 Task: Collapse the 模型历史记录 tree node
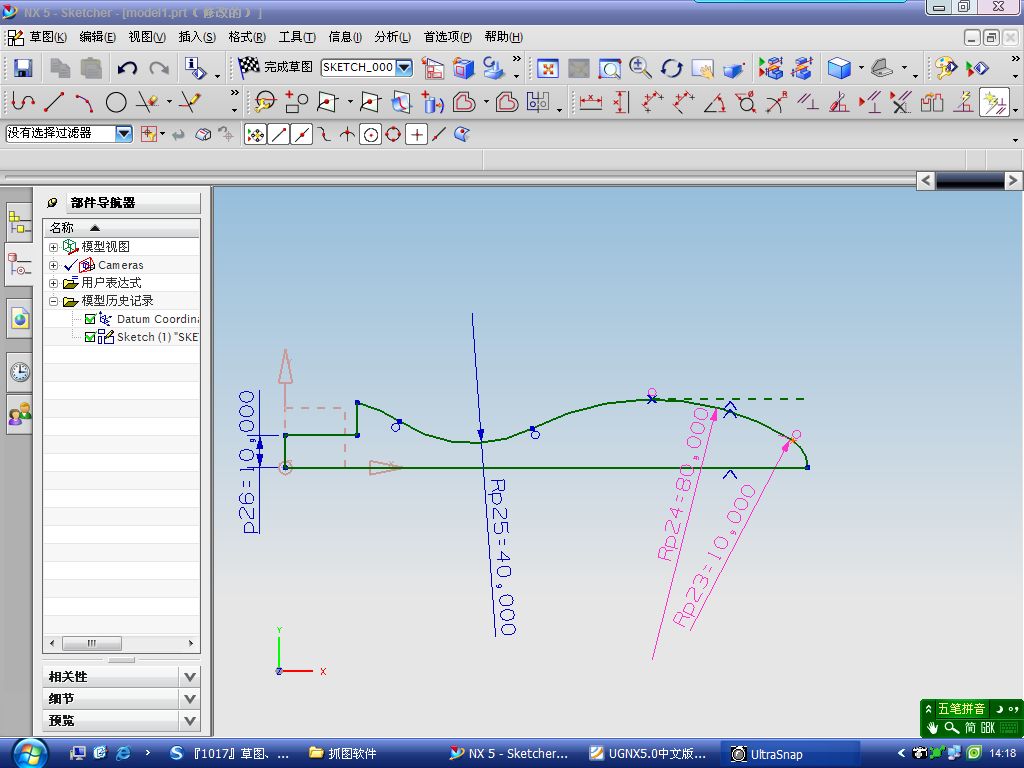(54, 301)
